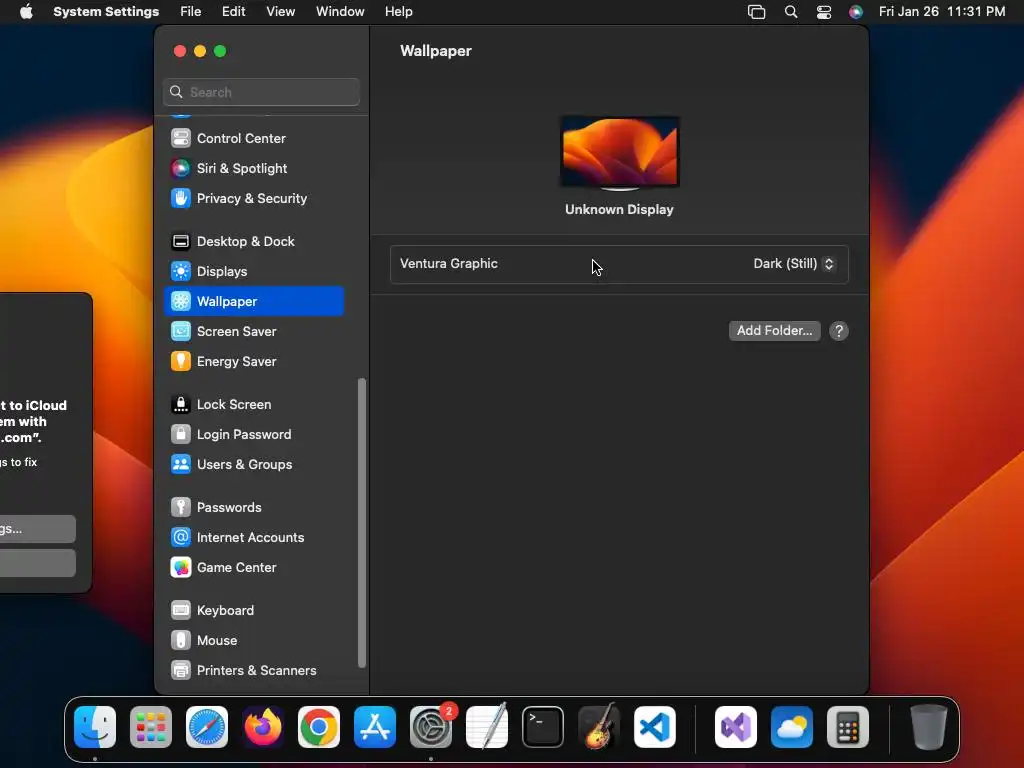Open Visual Studio from the Dock
Screen dimensions: 1024x768
pos(736,727)
